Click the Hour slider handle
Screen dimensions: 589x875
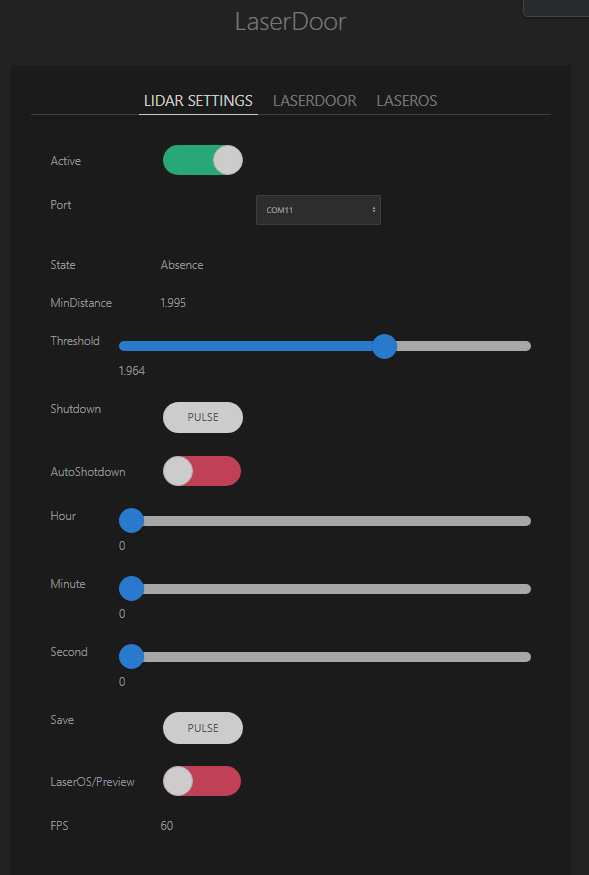point(132,521)
